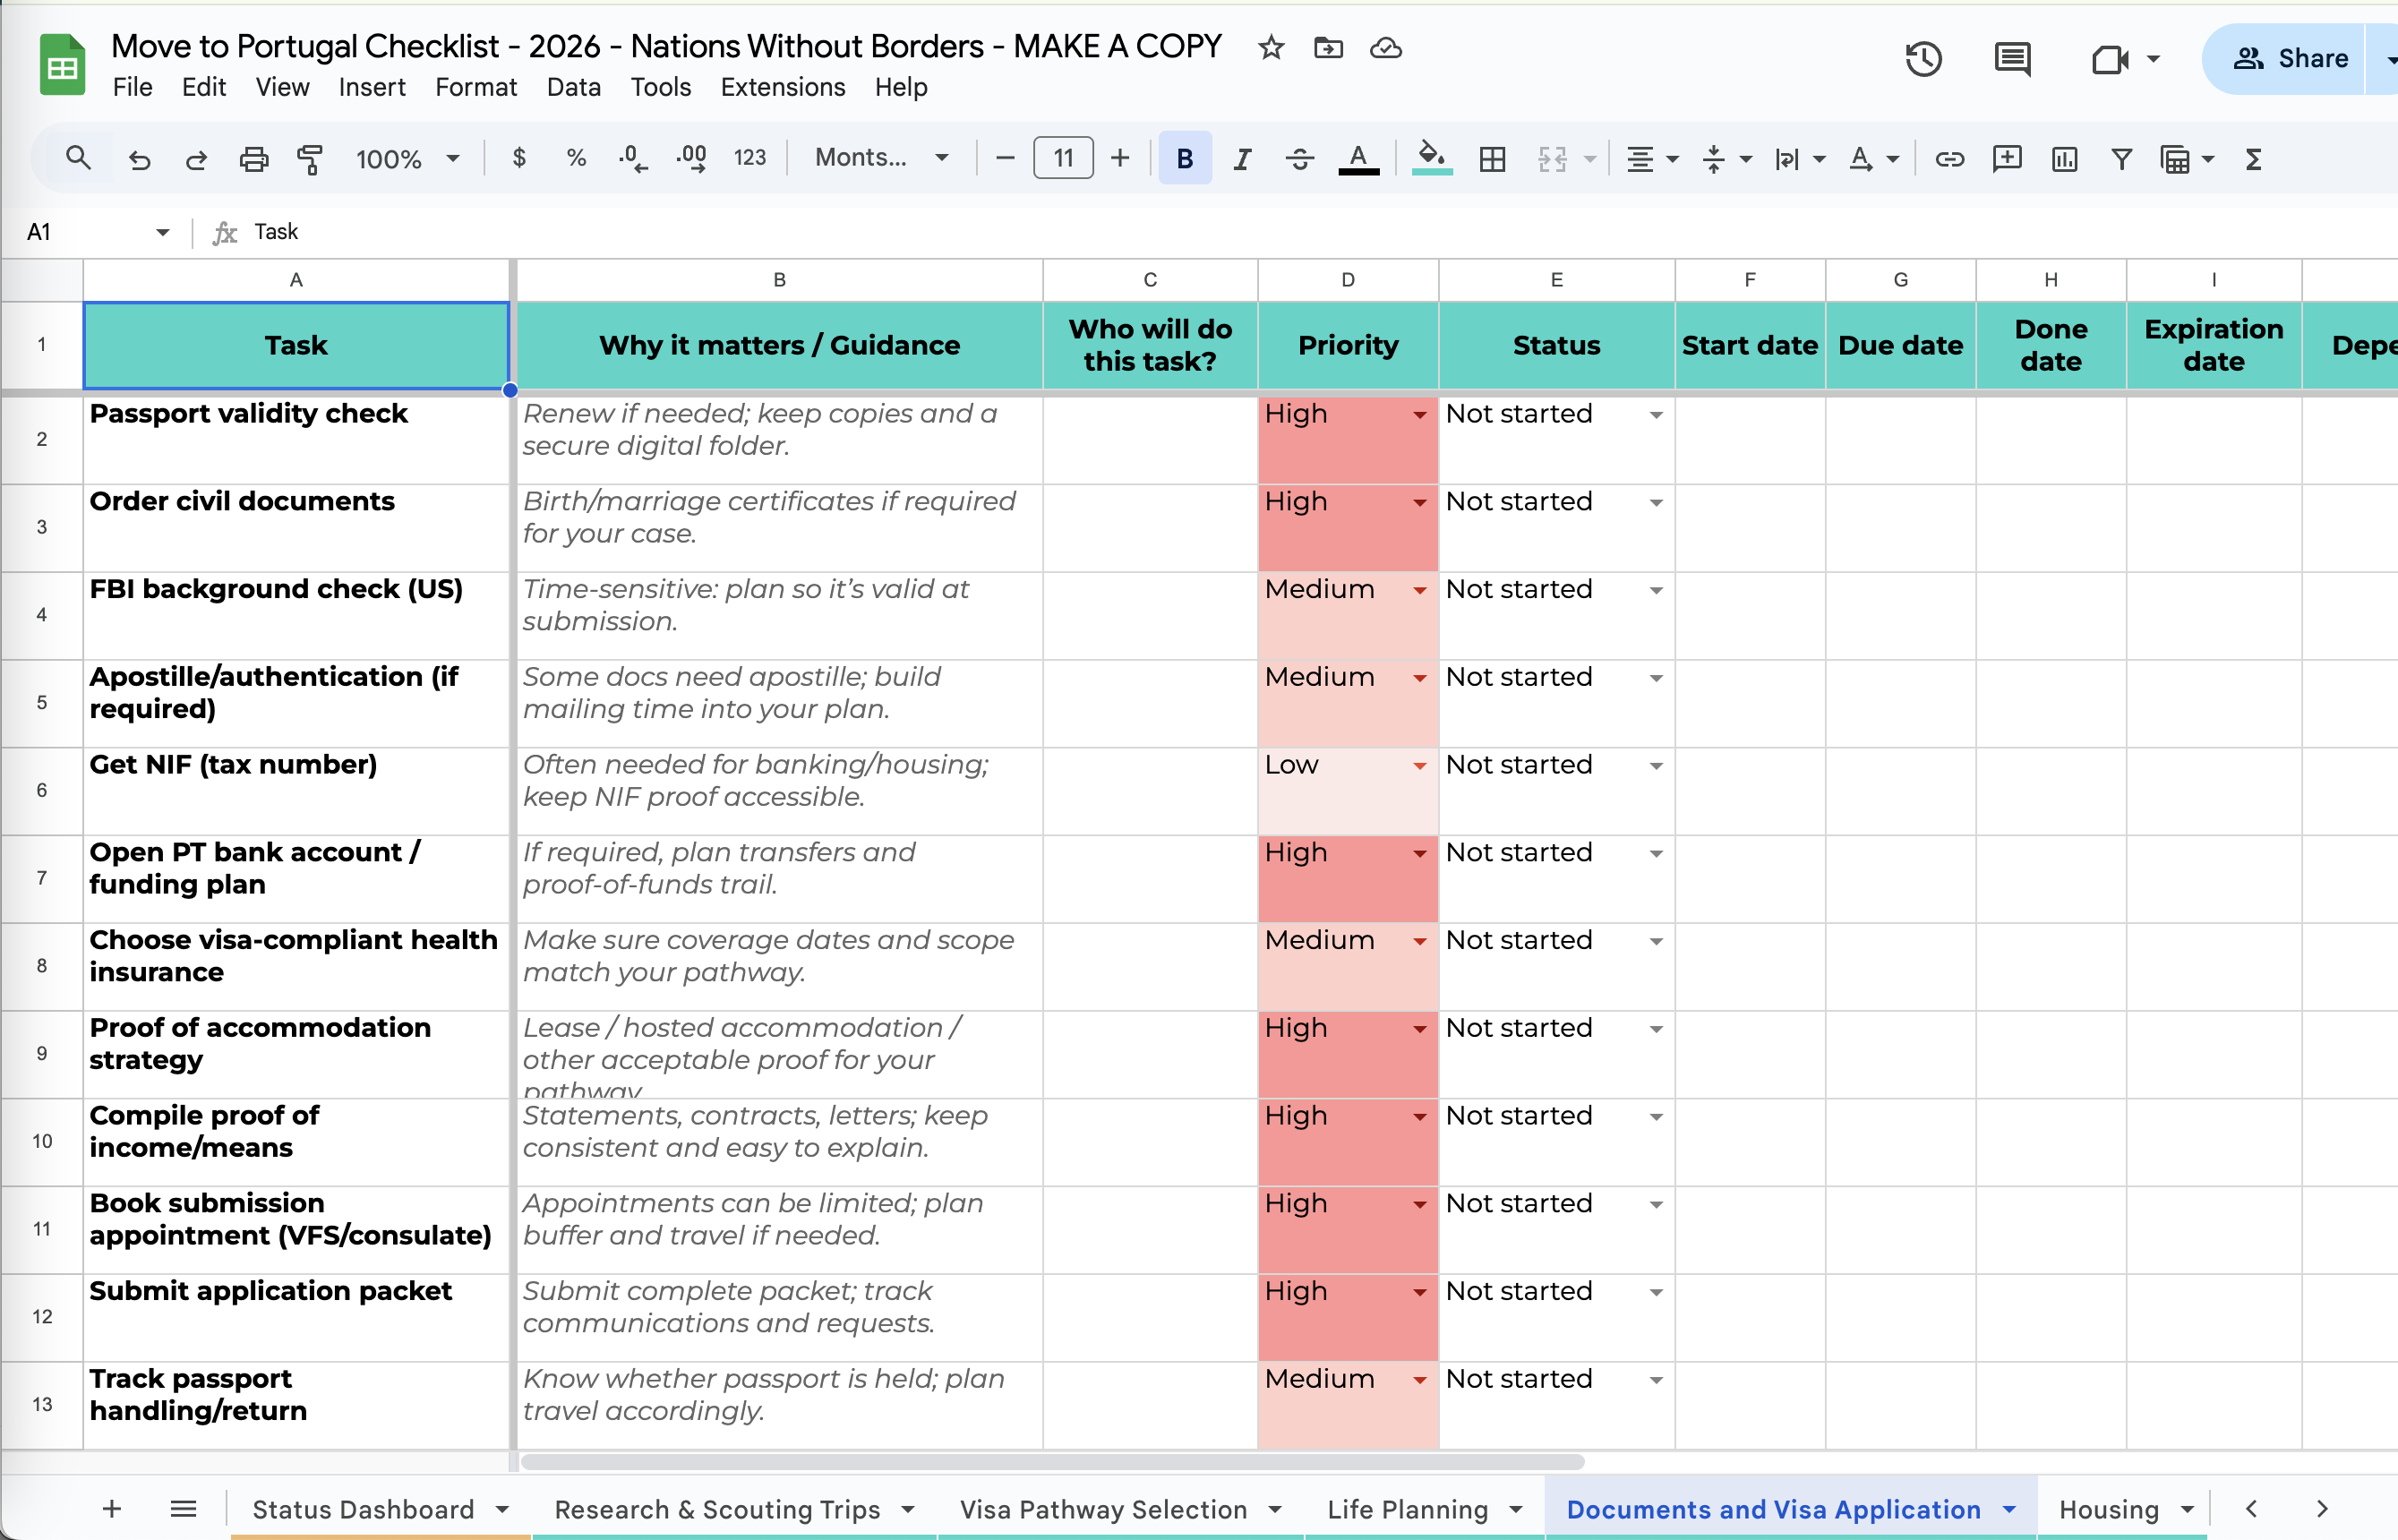The image size is (2398, 1540).
Task: Click the insert chart icon
Action: pos(2064,158)
